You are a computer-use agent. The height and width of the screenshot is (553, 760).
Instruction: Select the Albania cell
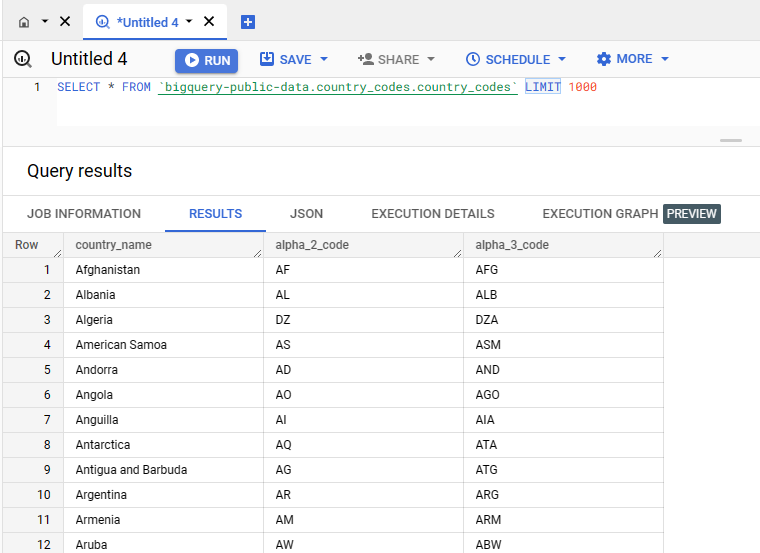[164, 295]
